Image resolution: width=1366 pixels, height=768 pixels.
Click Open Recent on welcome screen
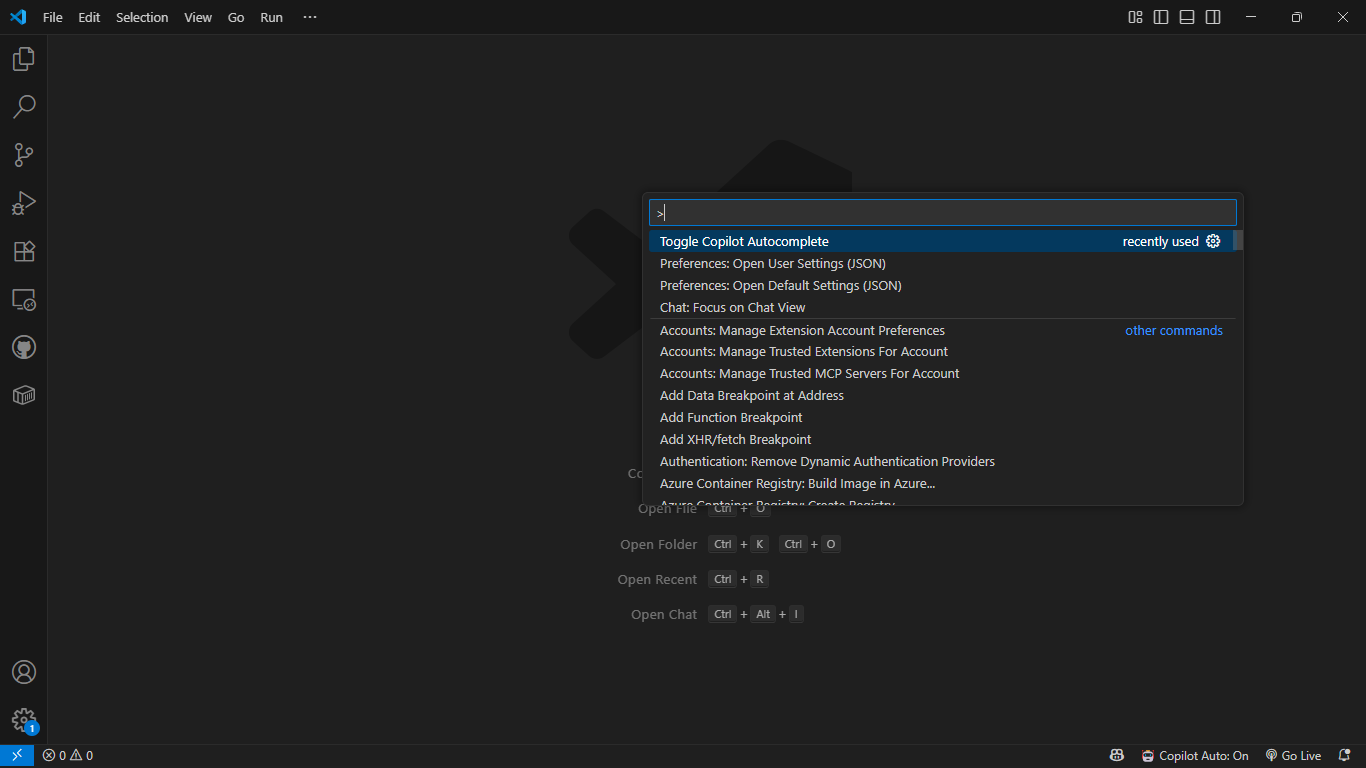(x=657, y=579)
